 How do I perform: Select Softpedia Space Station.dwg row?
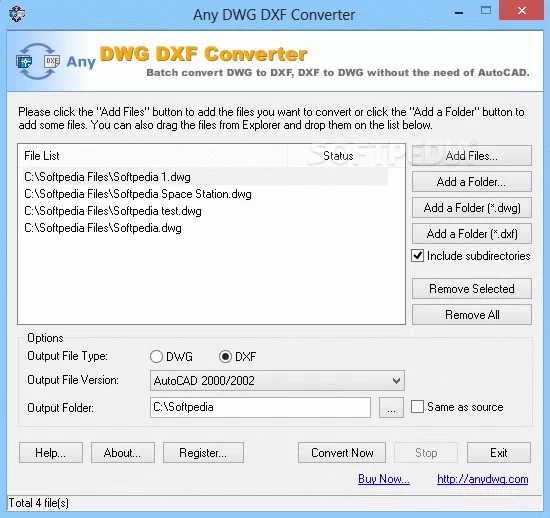pyautogui.click(x=205, y=194)
